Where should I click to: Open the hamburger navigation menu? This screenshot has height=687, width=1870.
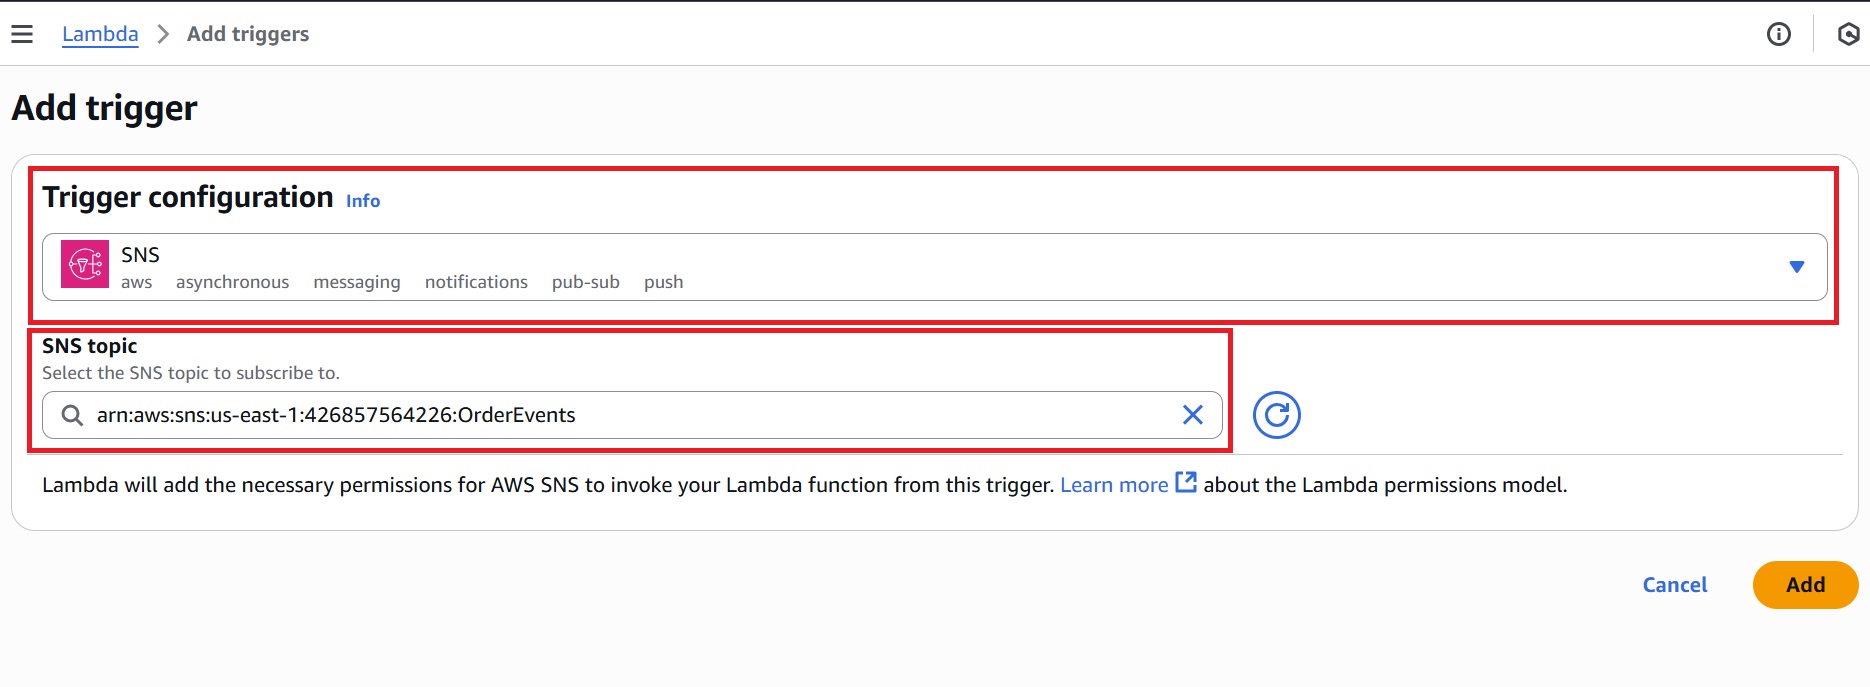pos(22,34)
